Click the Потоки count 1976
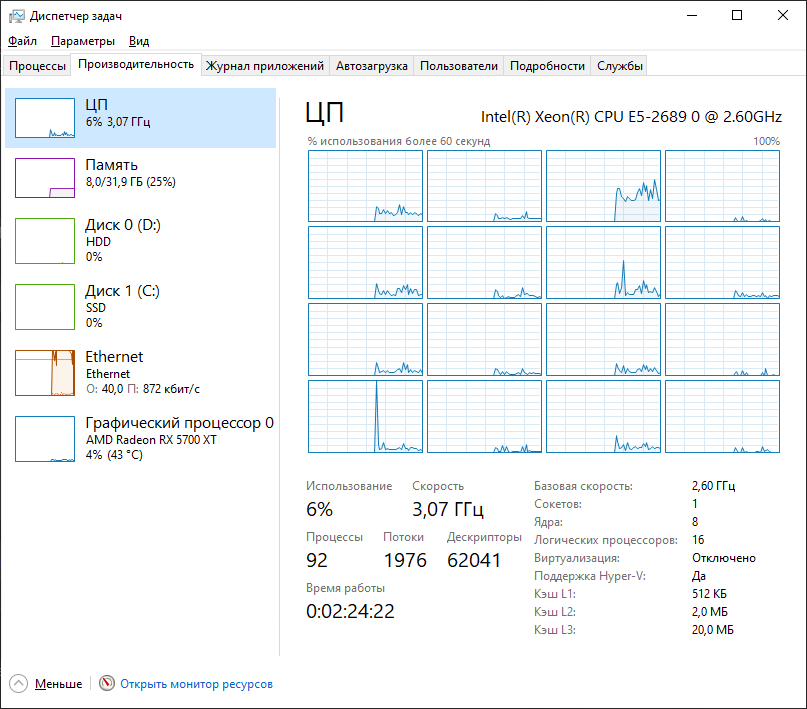The image size is (807, 709). click(x=405, y=560)
